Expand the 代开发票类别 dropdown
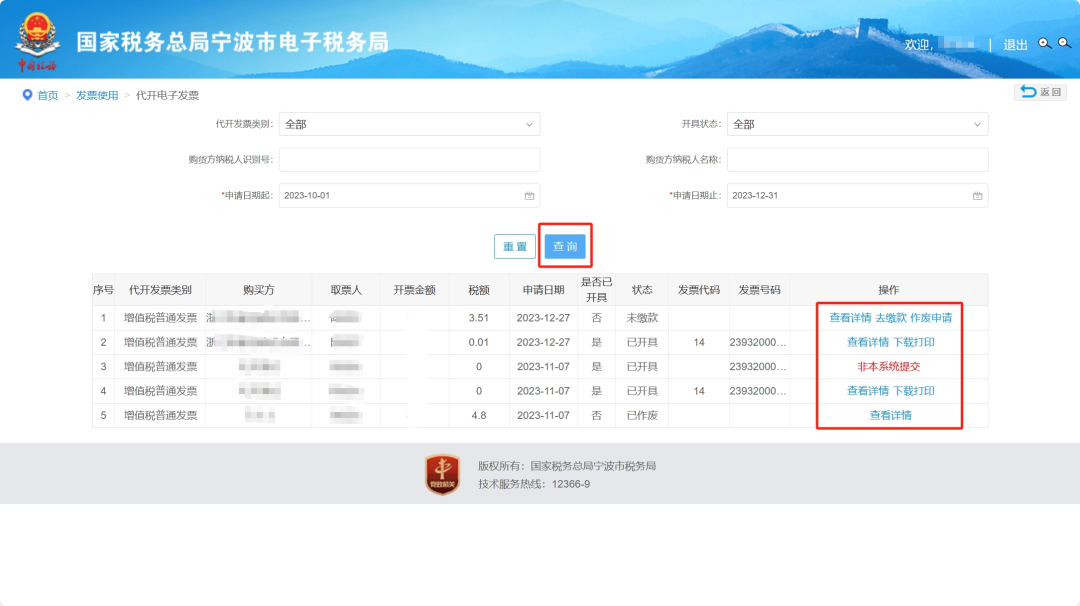 pyautogui.click(x=409, y=124)
